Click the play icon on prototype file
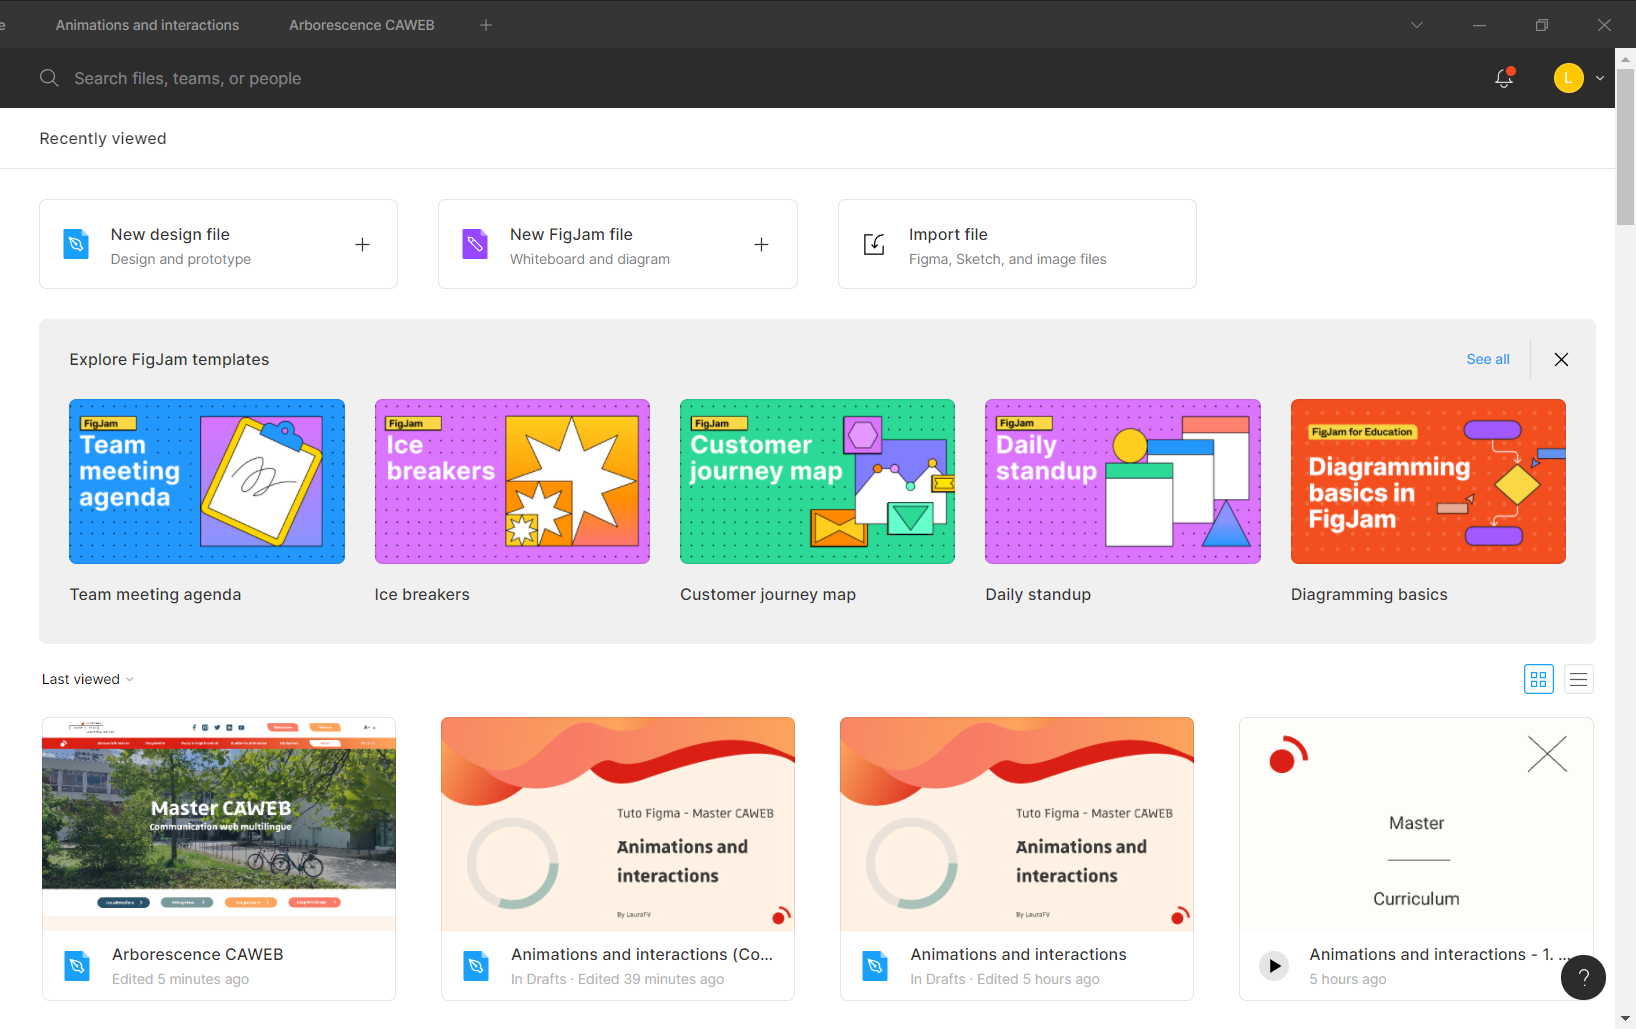1636x1029 pixels. [x=1274, y=966]
